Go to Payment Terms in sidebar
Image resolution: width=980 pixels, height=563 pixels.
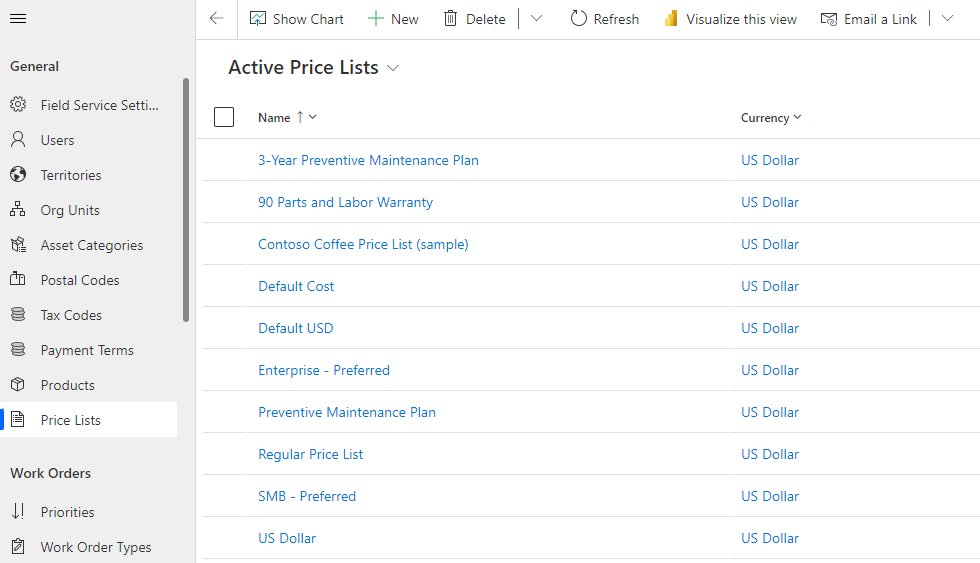coord(89,350)
